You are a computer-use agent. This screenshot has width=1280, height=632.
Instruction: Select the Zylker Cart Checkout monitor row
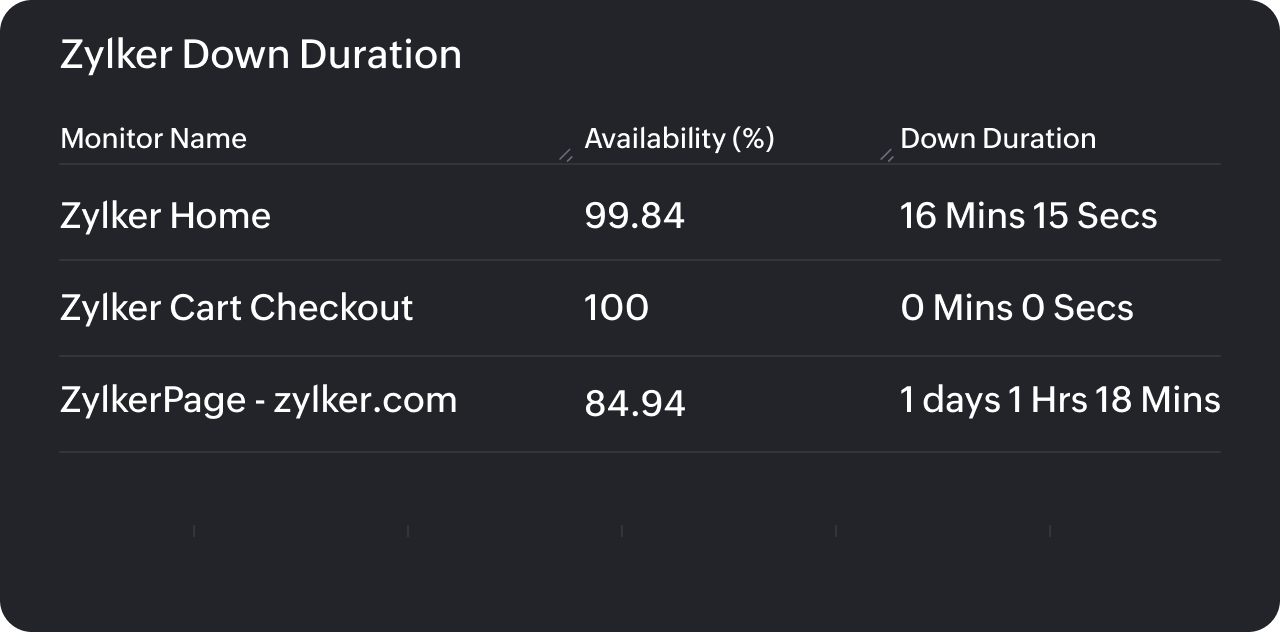pos(237,308)
